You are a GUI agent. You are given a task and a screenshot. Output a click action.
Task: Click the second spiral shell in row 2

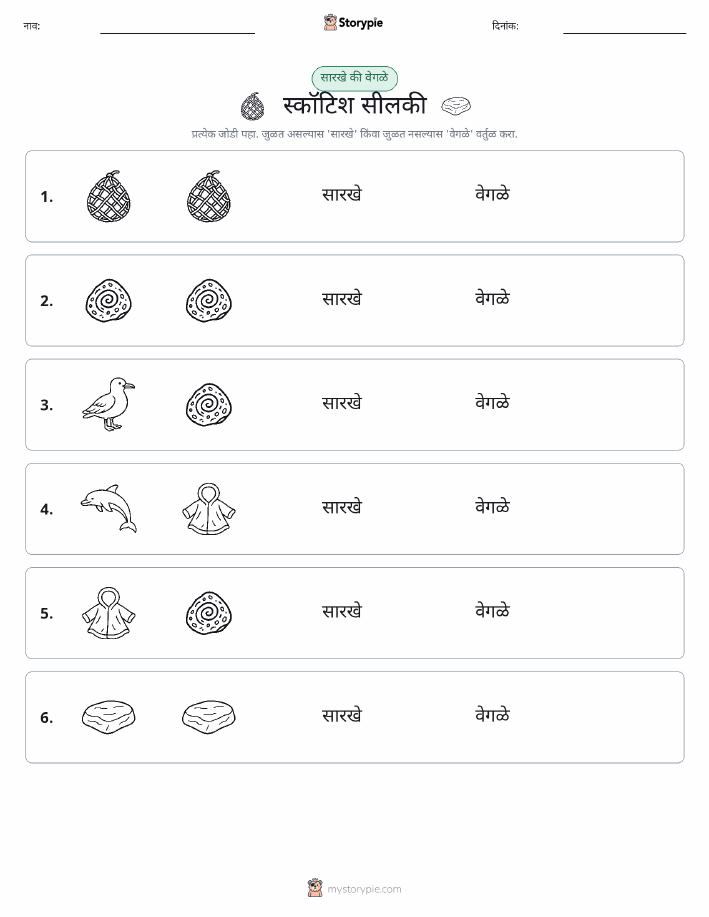pos(209,301)
